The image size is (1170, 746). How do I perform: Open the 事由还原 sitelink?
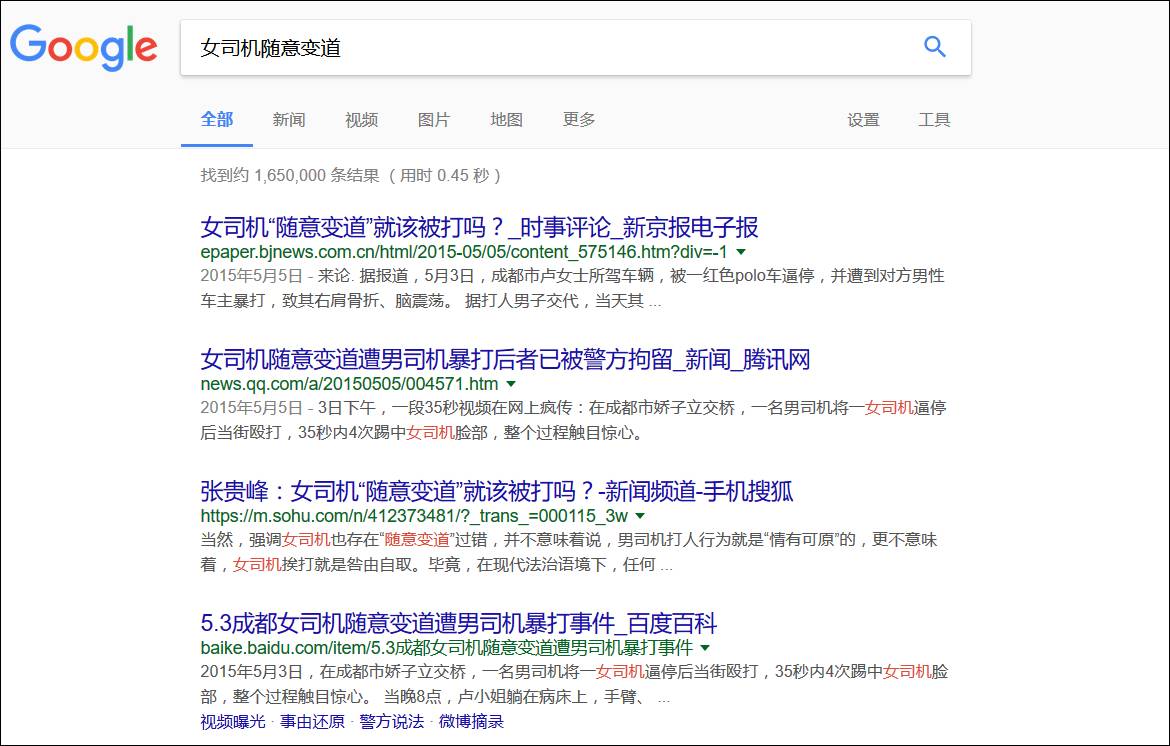(x=312, y=721)
